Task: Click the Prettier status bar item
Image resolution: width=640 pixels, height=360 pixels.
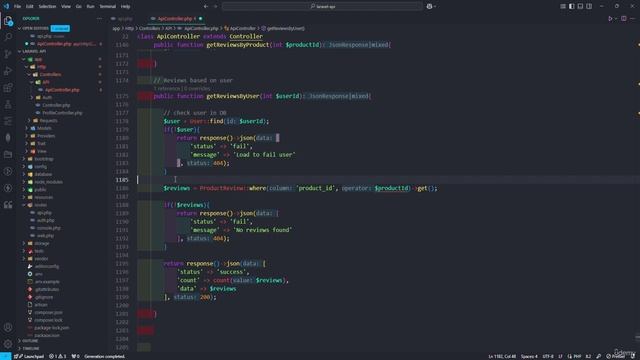Action: (616, 356)
